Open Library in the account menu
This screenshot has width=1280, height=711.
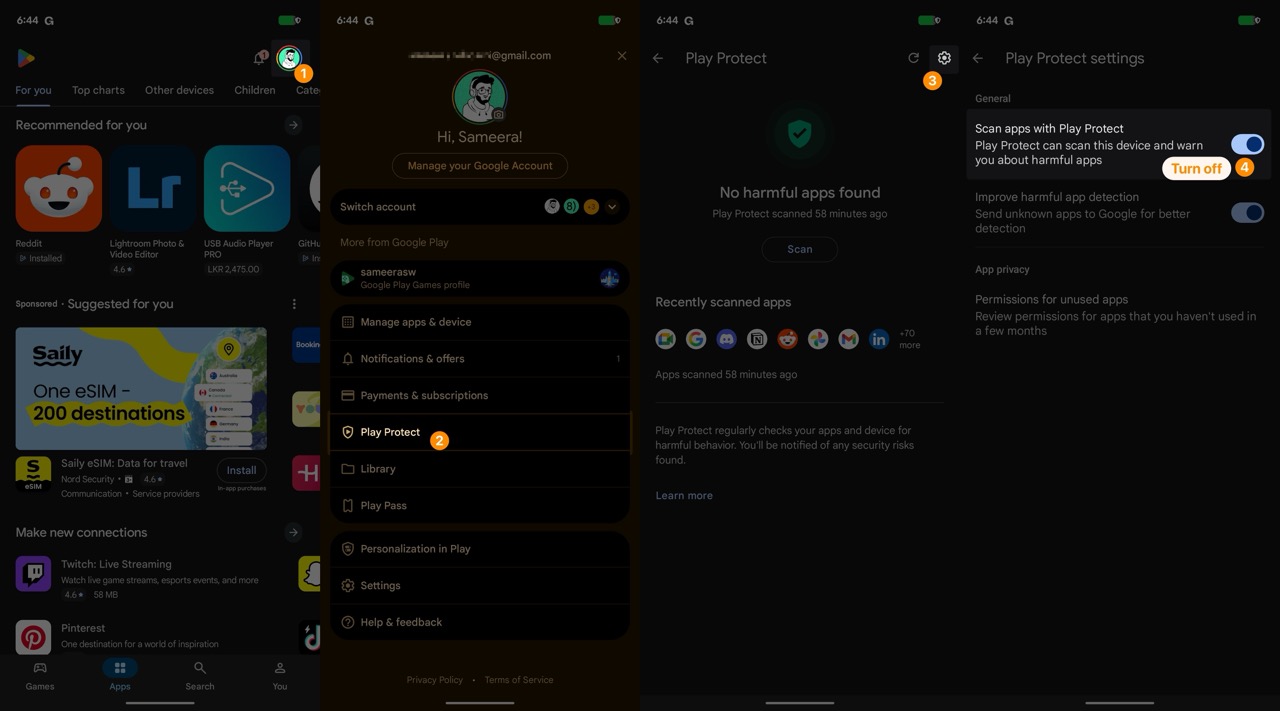[x=480, y=469]
